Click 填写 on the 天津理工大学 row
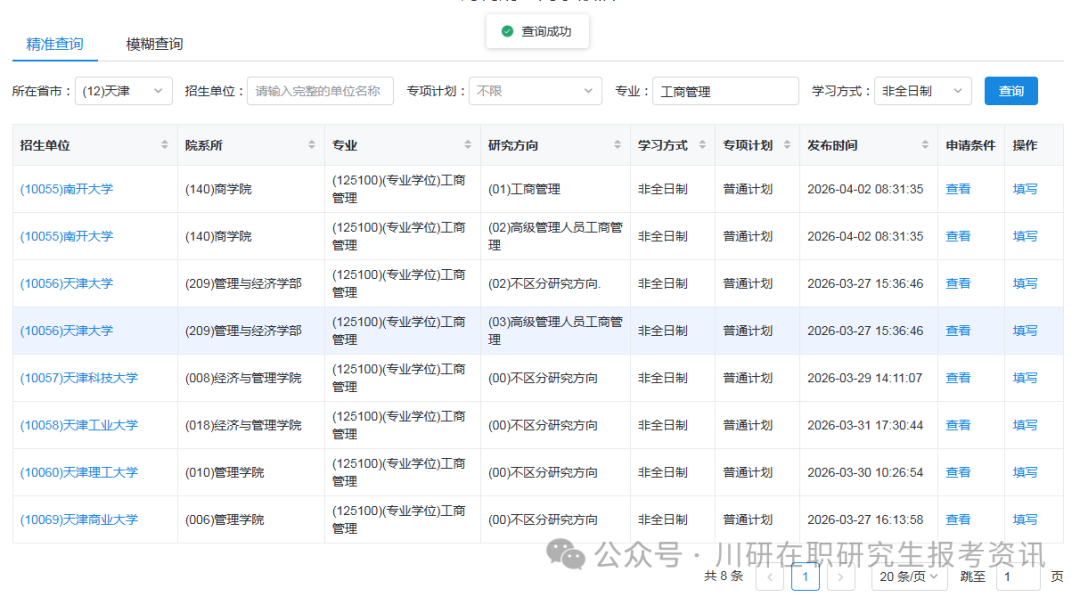This screenshot has width=1080, height=597. coord(1025,472)
